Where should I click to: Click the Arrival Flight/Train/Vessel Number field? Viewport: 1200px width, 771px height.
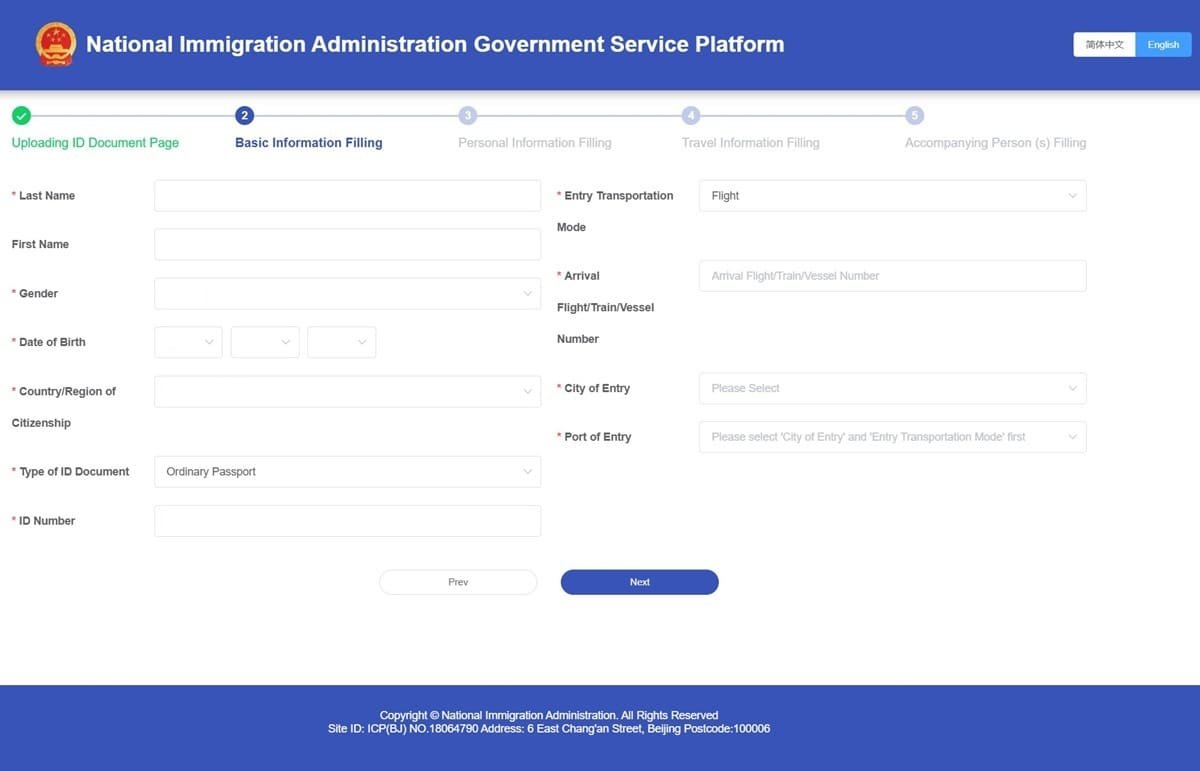pyautogui.click(x=892, y=275)
